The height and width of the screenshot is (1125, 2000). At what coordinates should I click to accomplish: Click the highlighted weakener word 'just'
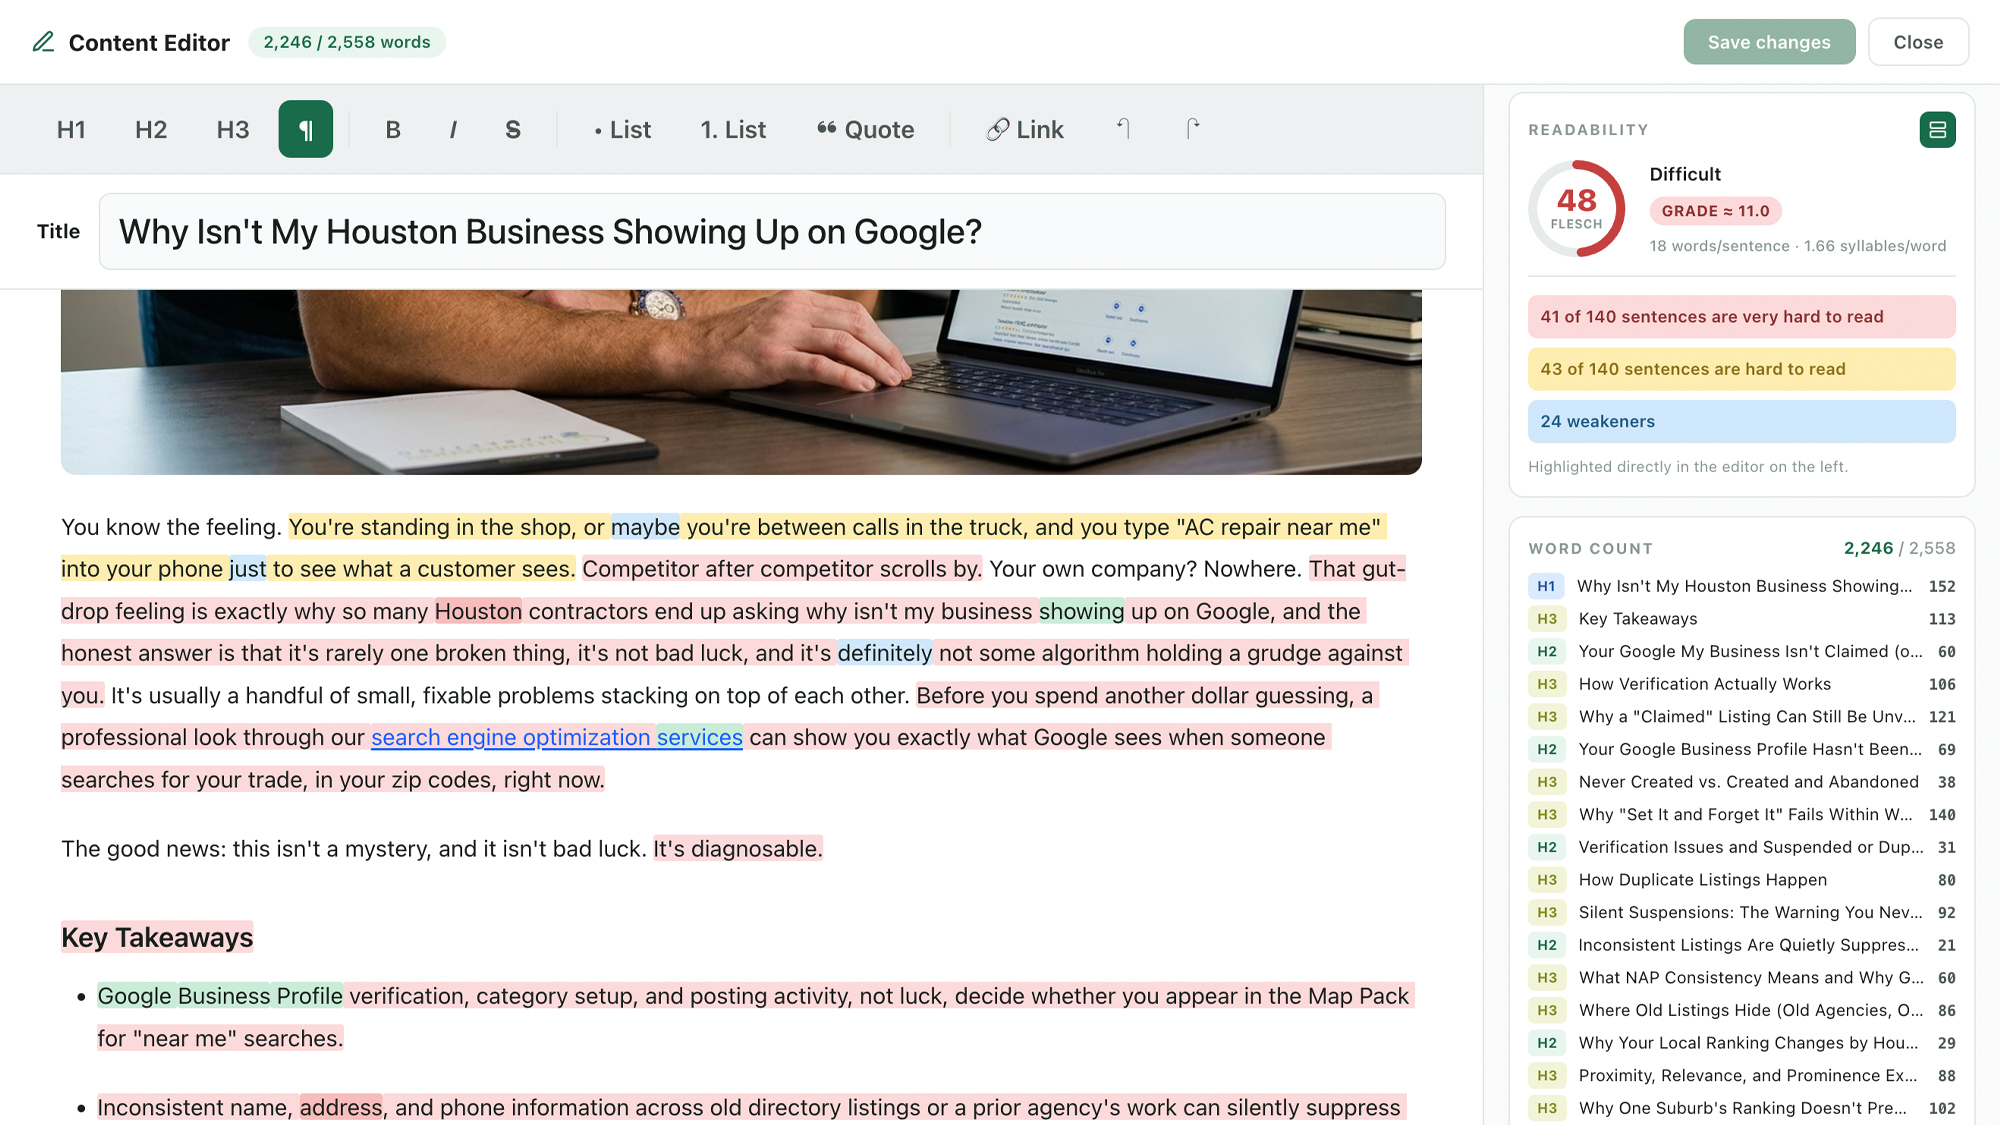[248, 570]
